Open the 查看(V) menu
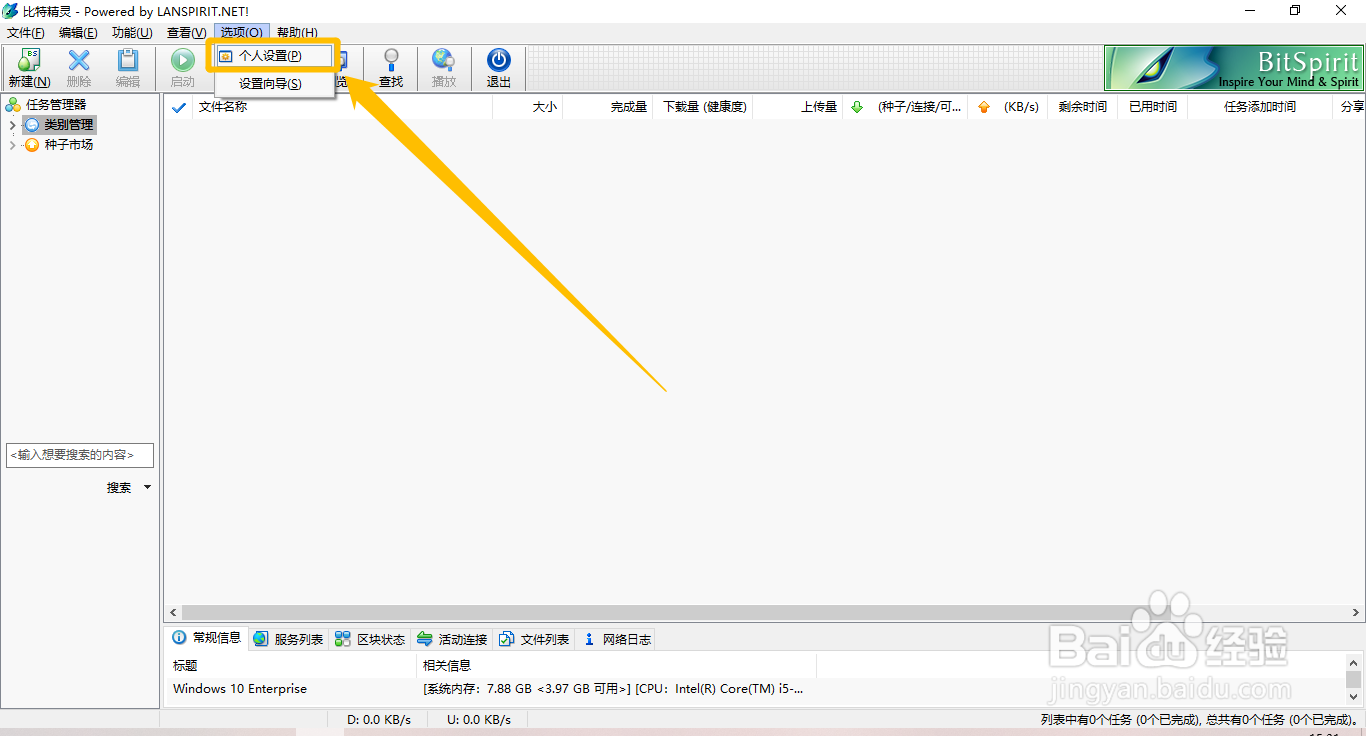Image resolution: width=1366 pixels, height=736 pixels. [186, 33]
